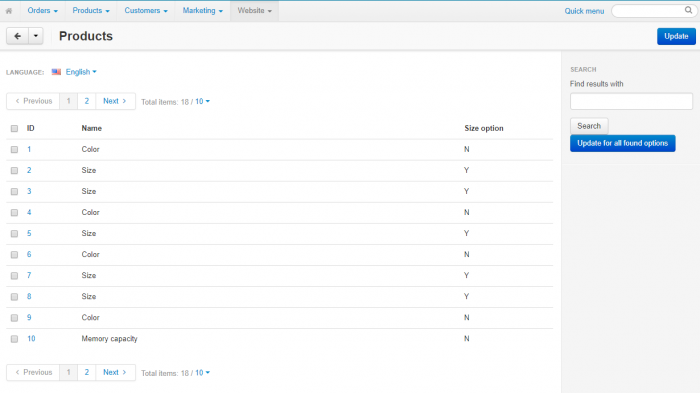Image resolution: width=700 pixels, height=393 pixels.
Task: Open option ID link 6
Action: [29, 254]
